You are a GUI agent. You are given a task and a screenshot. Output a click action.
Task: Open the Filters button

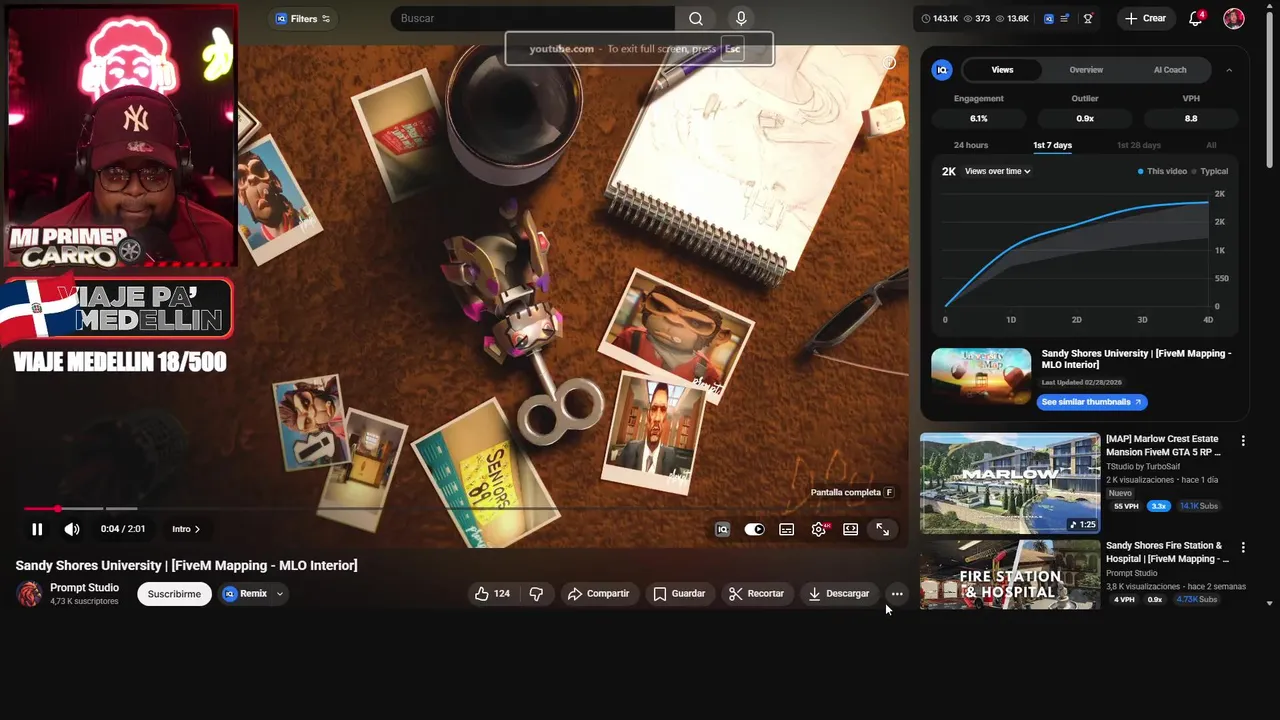pyautogui.click(x=303, y=18)
